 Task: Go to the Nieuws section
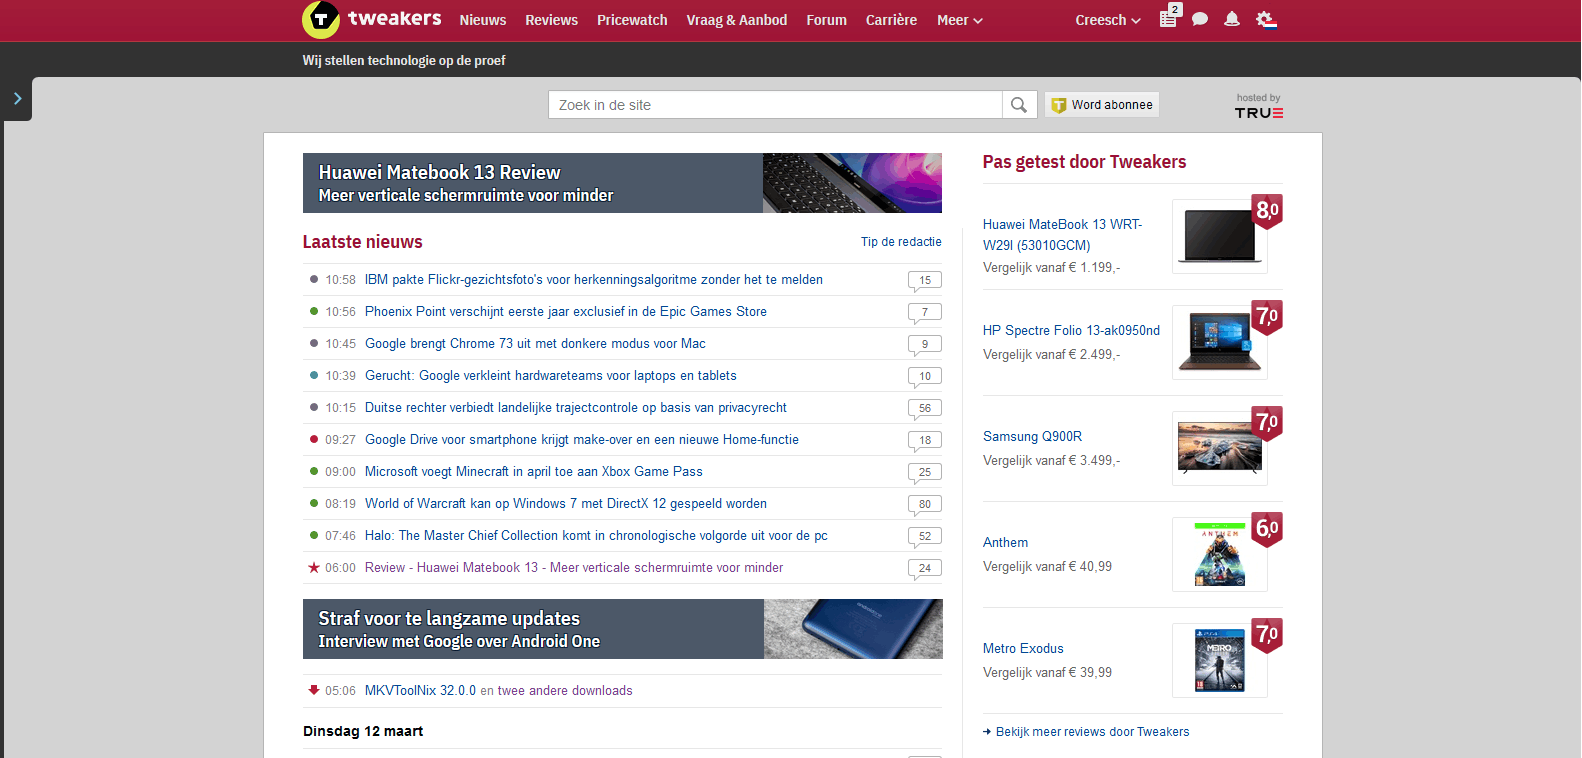pyautogui.click(x=483, y=20)
